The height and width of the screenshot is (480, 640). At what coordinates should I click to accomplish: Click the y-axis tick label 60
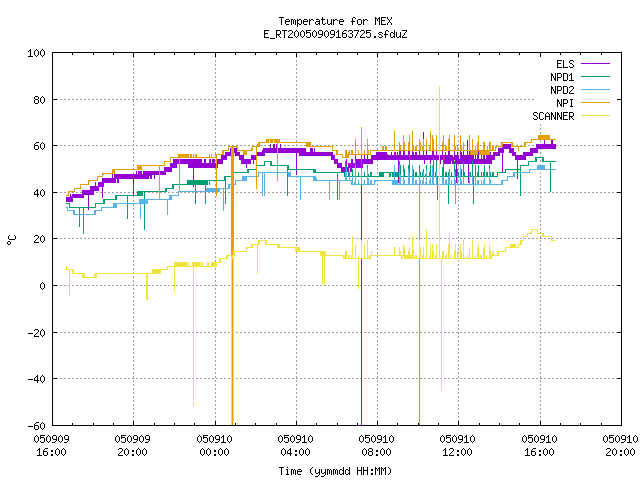click(x=39, y=146)
